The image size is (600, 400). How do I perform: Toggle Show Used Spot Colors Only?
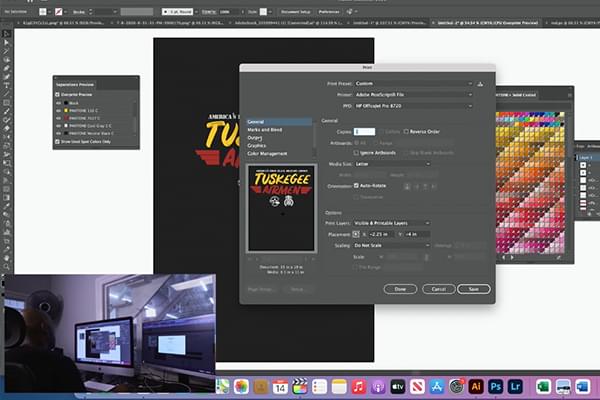(58, 142)
